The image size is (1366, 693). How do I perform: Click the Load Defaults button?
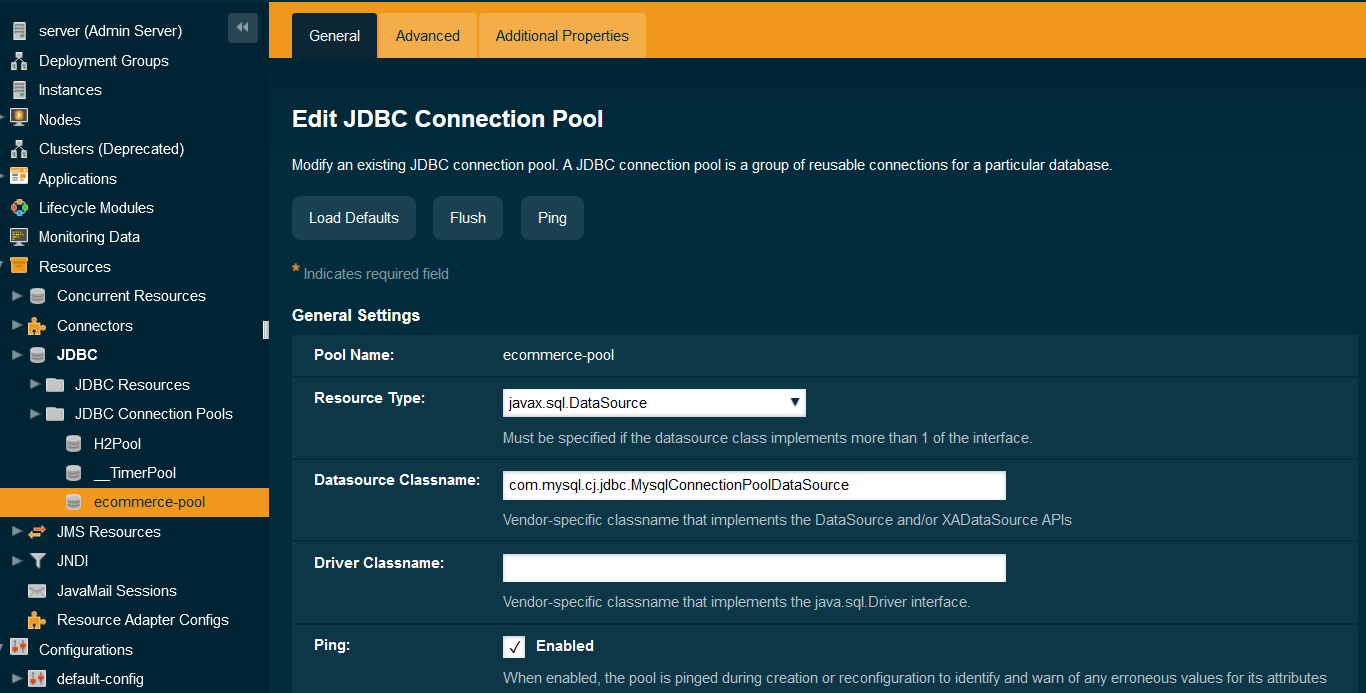click(353, 217)
